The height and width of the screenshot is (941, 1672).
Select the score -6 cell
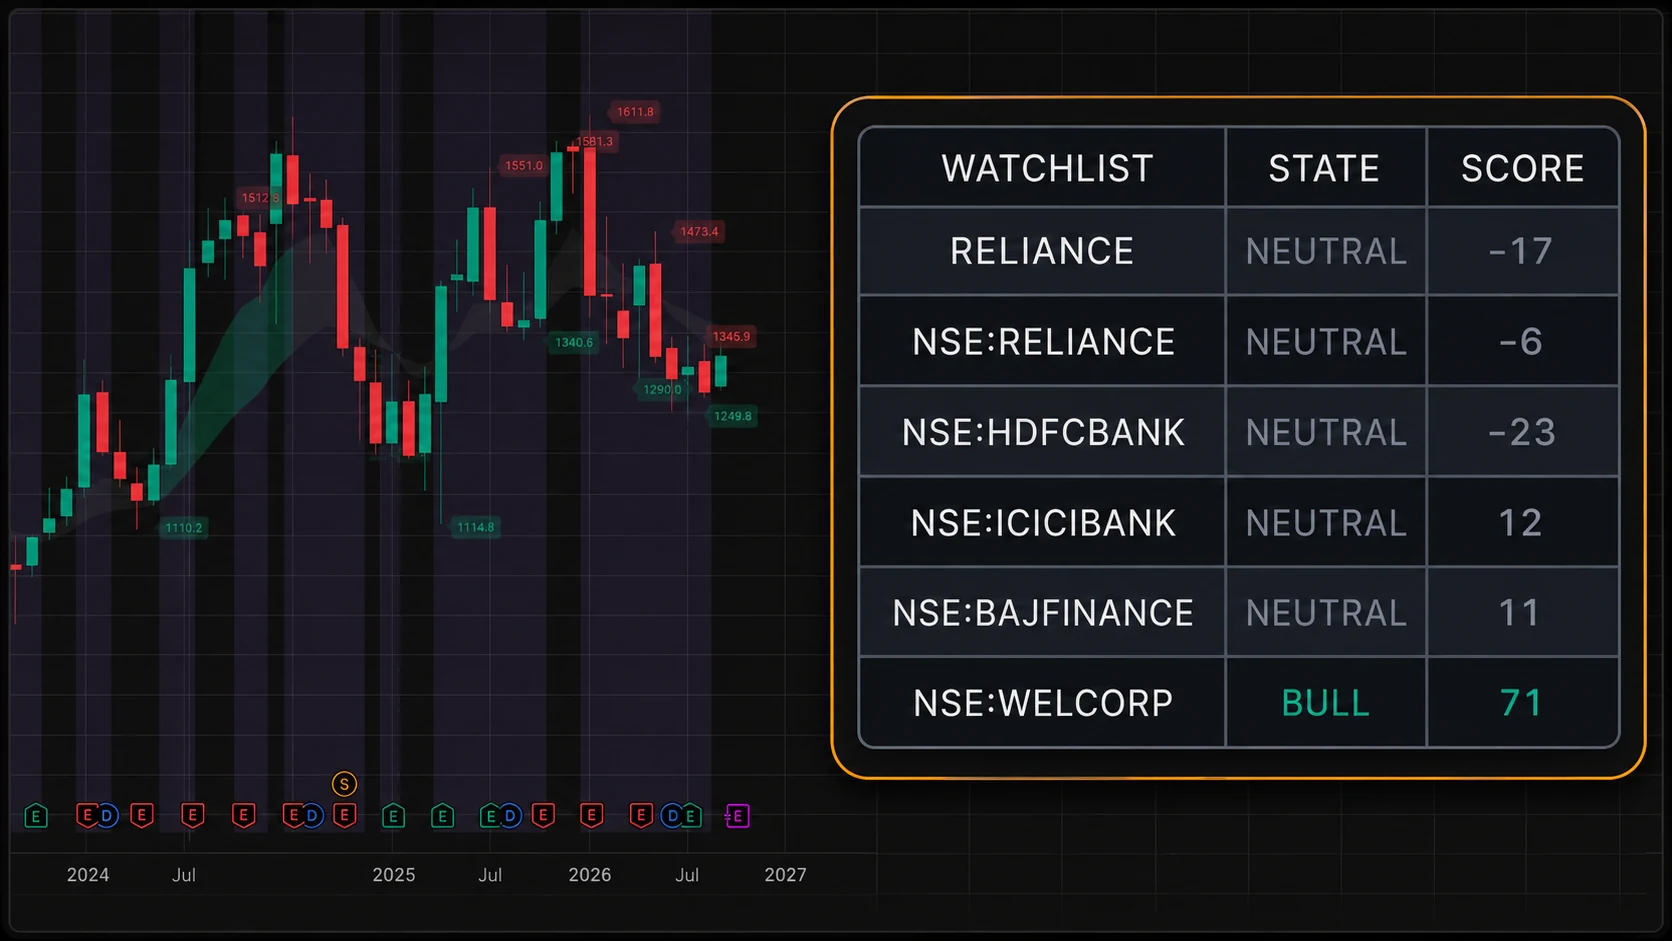pos(1522,342)
